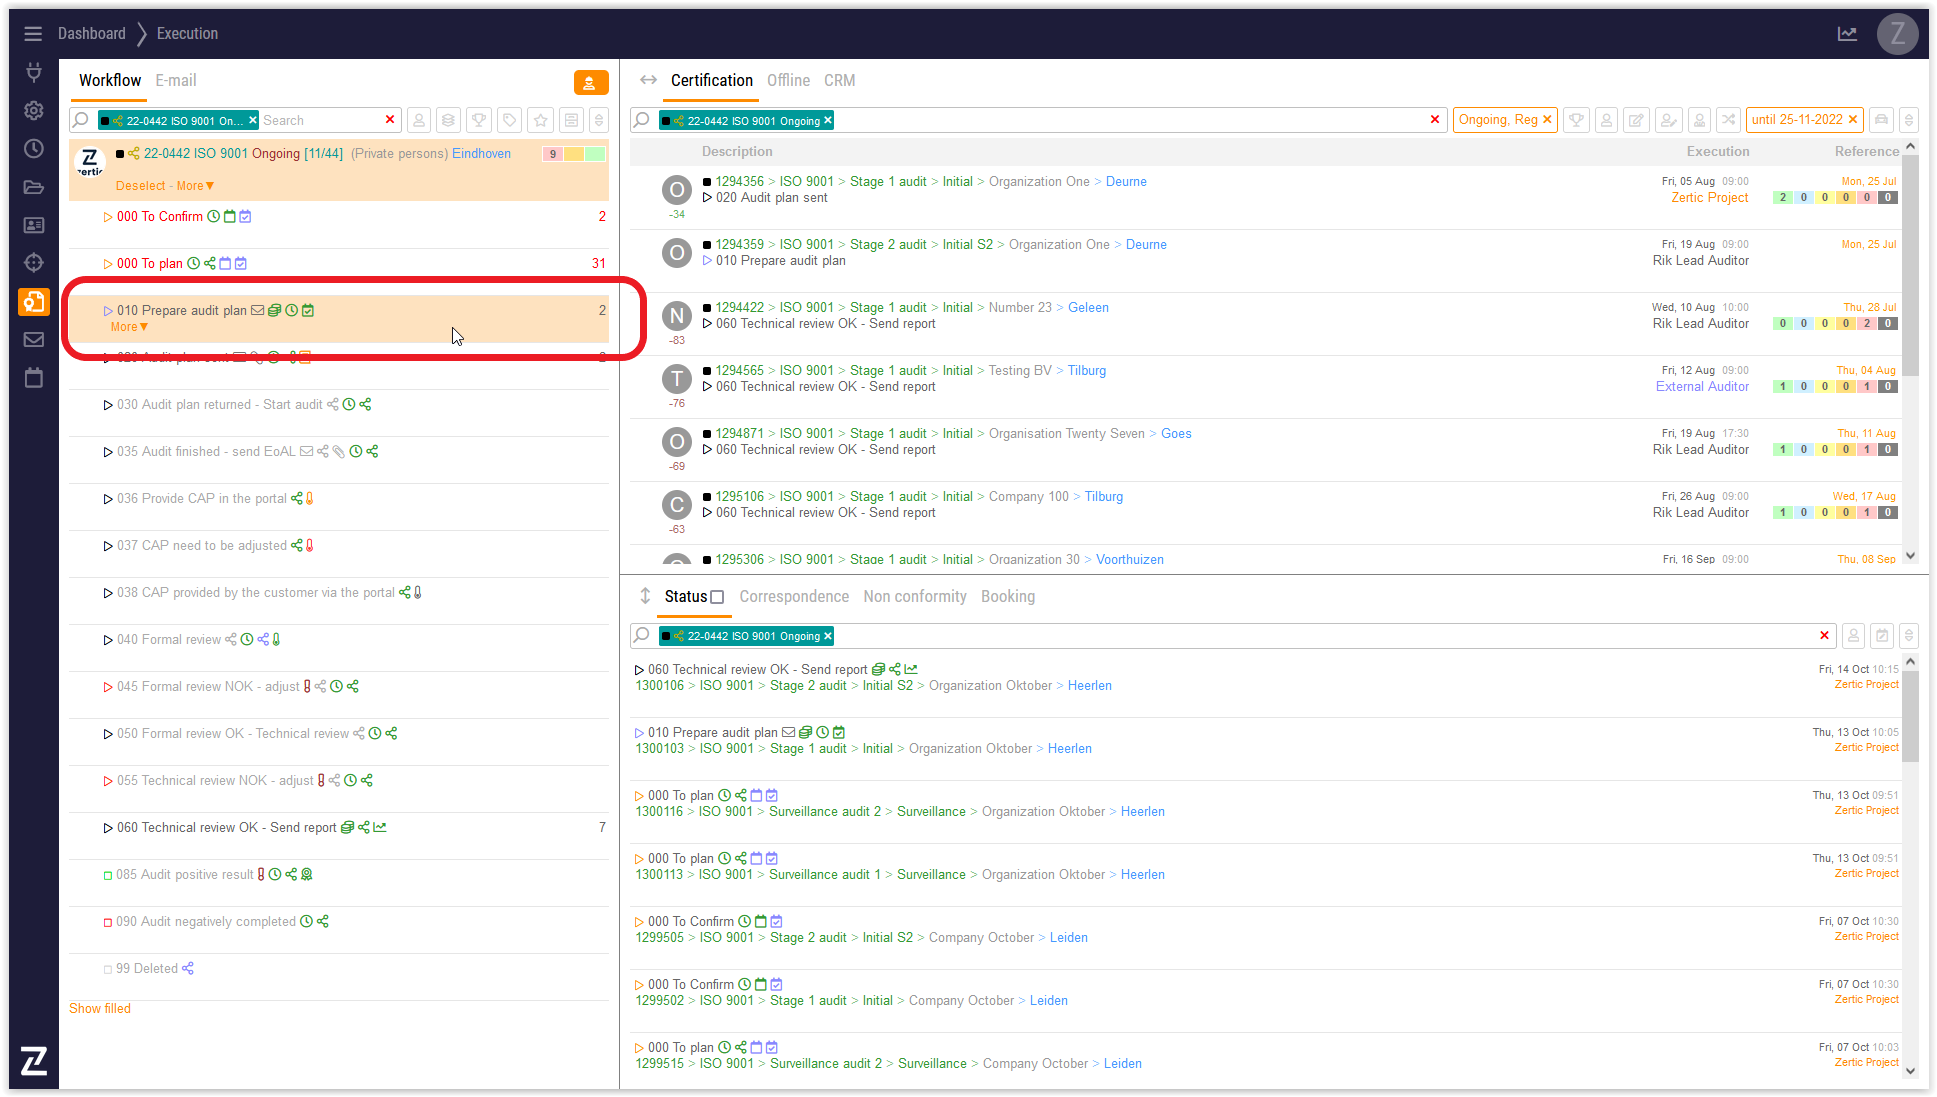Click the tag filter icon in Workflow panel
Viewport: 1937px width, 1097px height.
click(x=510, y=120)
